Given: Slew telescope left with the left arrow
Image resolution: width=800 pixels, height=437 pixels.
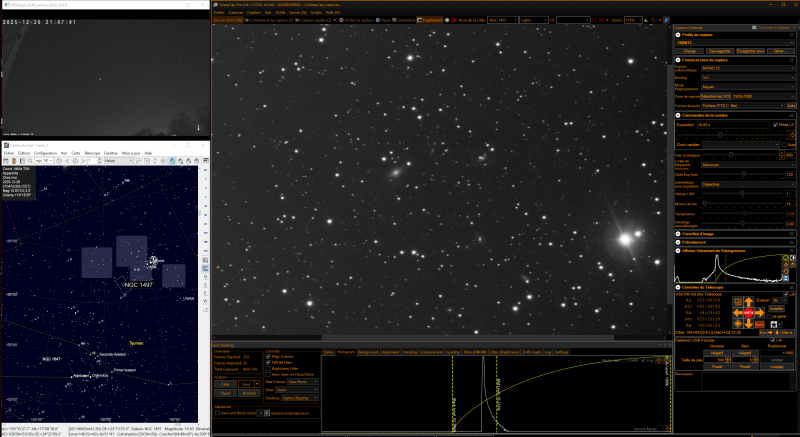Looking at the screenshot, I should (738, 313).
